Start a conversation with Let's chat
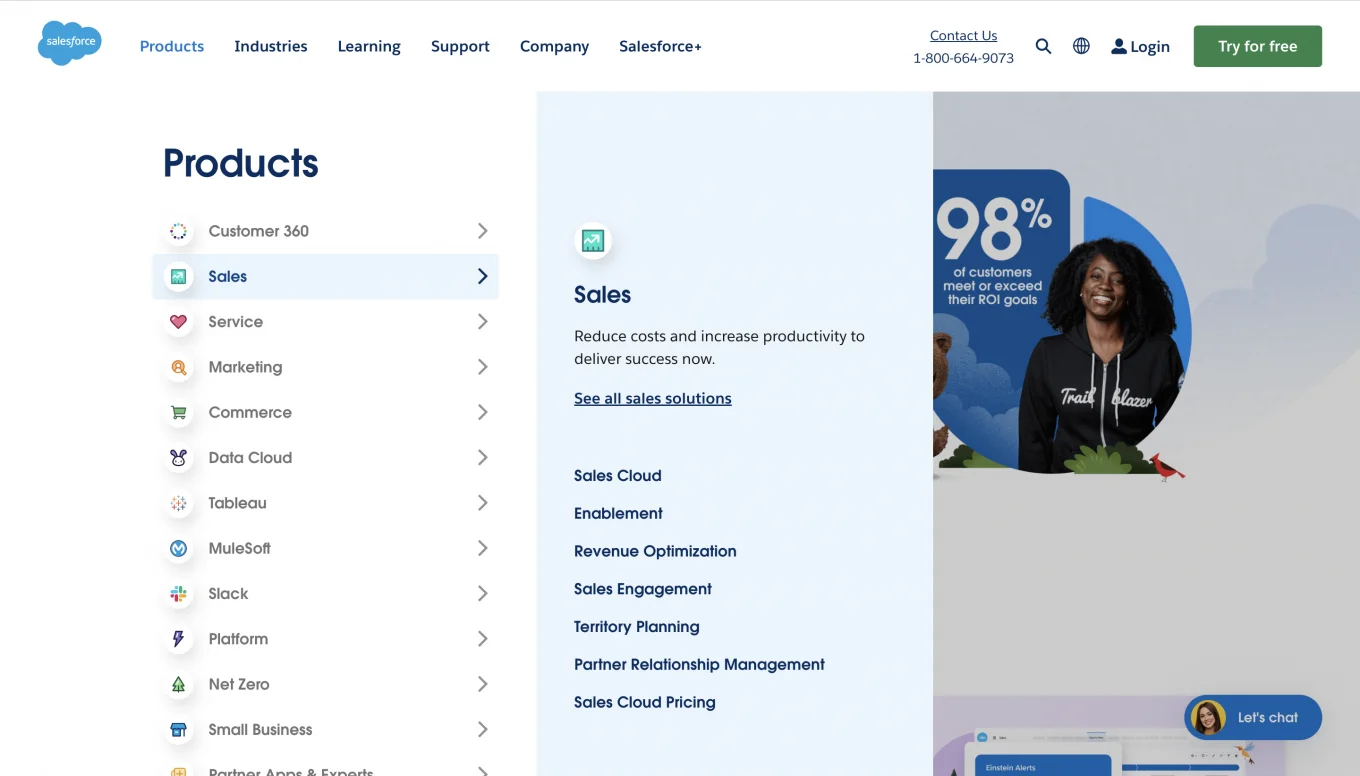The width and height of the screenshot is (1360, 776). coord(1253,717)
